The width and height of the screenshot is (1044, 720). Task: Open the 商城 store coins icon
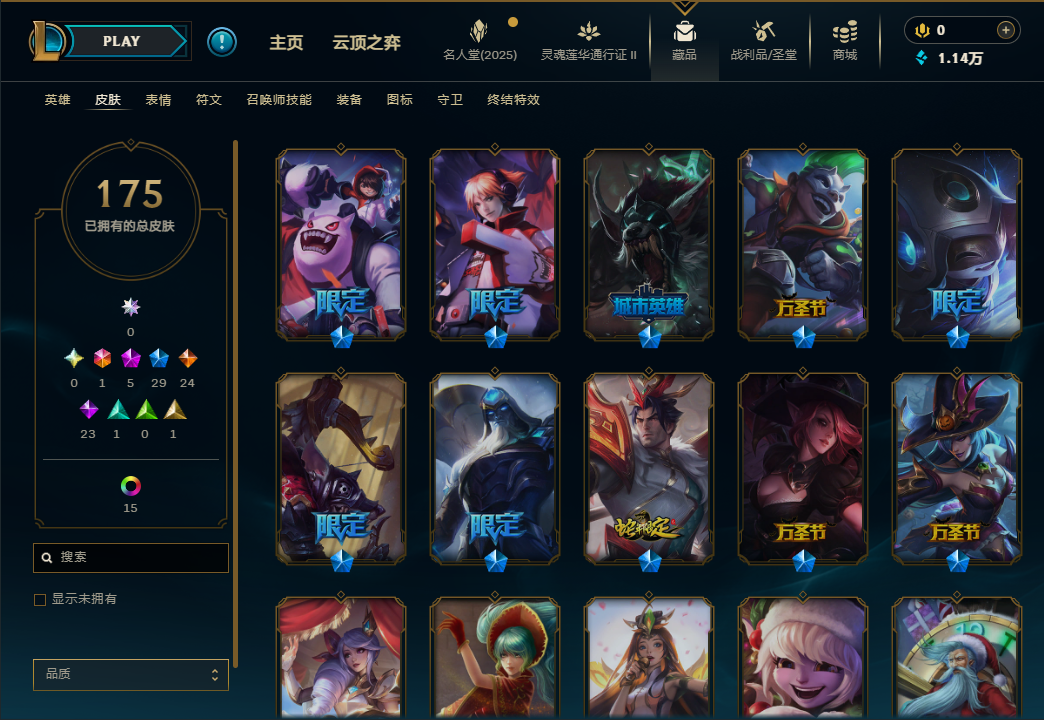pyautogui.click(x=845, y=31)
